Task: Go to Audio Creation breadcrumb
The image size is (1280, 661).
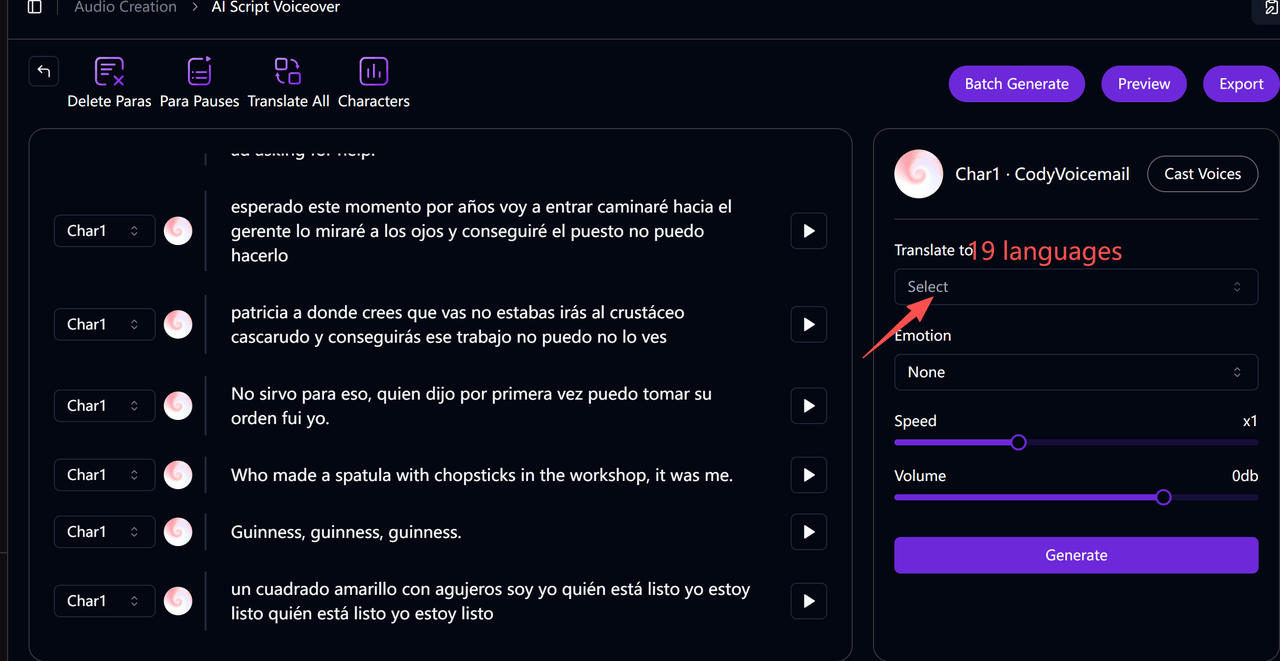Action: click(125, 7)
